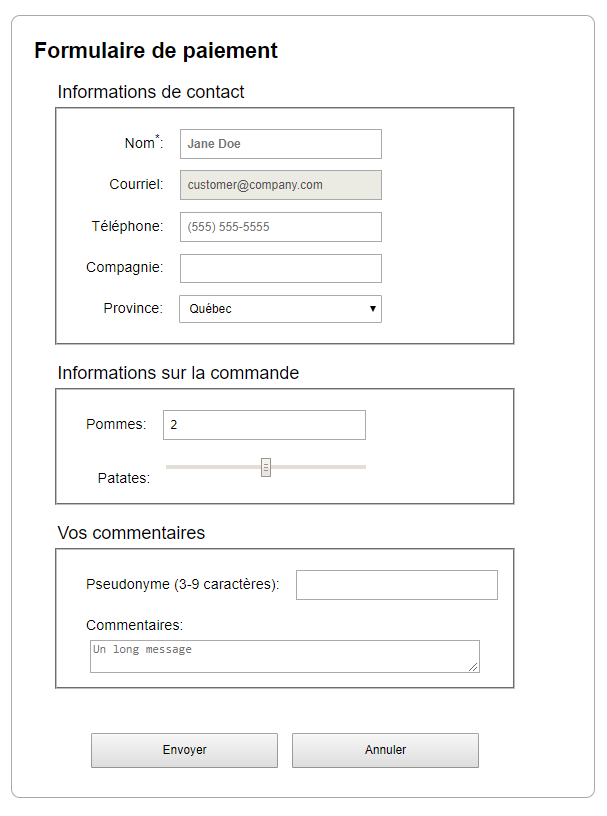Click inside the Compagnie text field
607x816 pixels.
[280, 268]
